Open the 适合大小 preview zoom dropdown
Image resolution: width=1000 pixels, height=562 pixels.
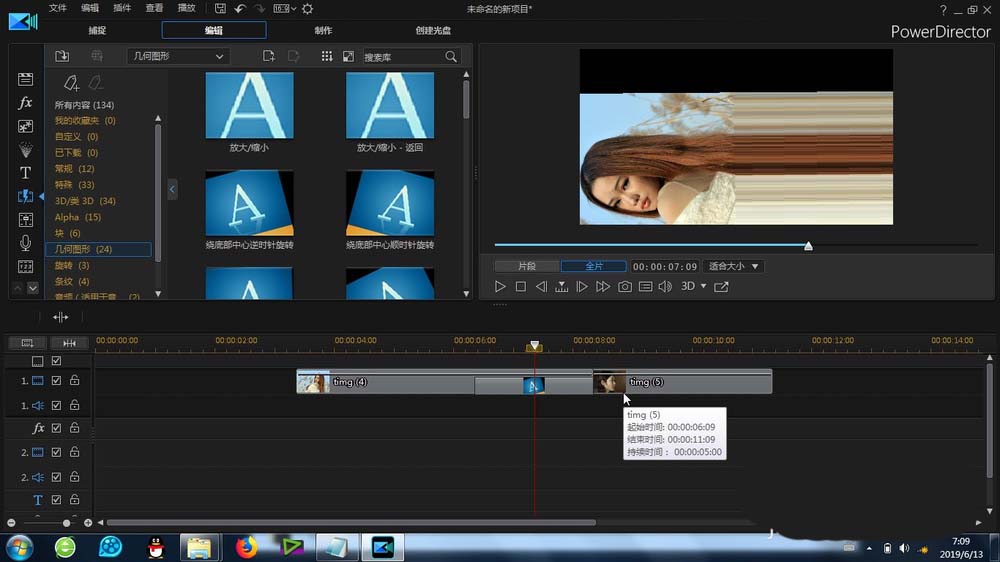click(x=734, y=267)
